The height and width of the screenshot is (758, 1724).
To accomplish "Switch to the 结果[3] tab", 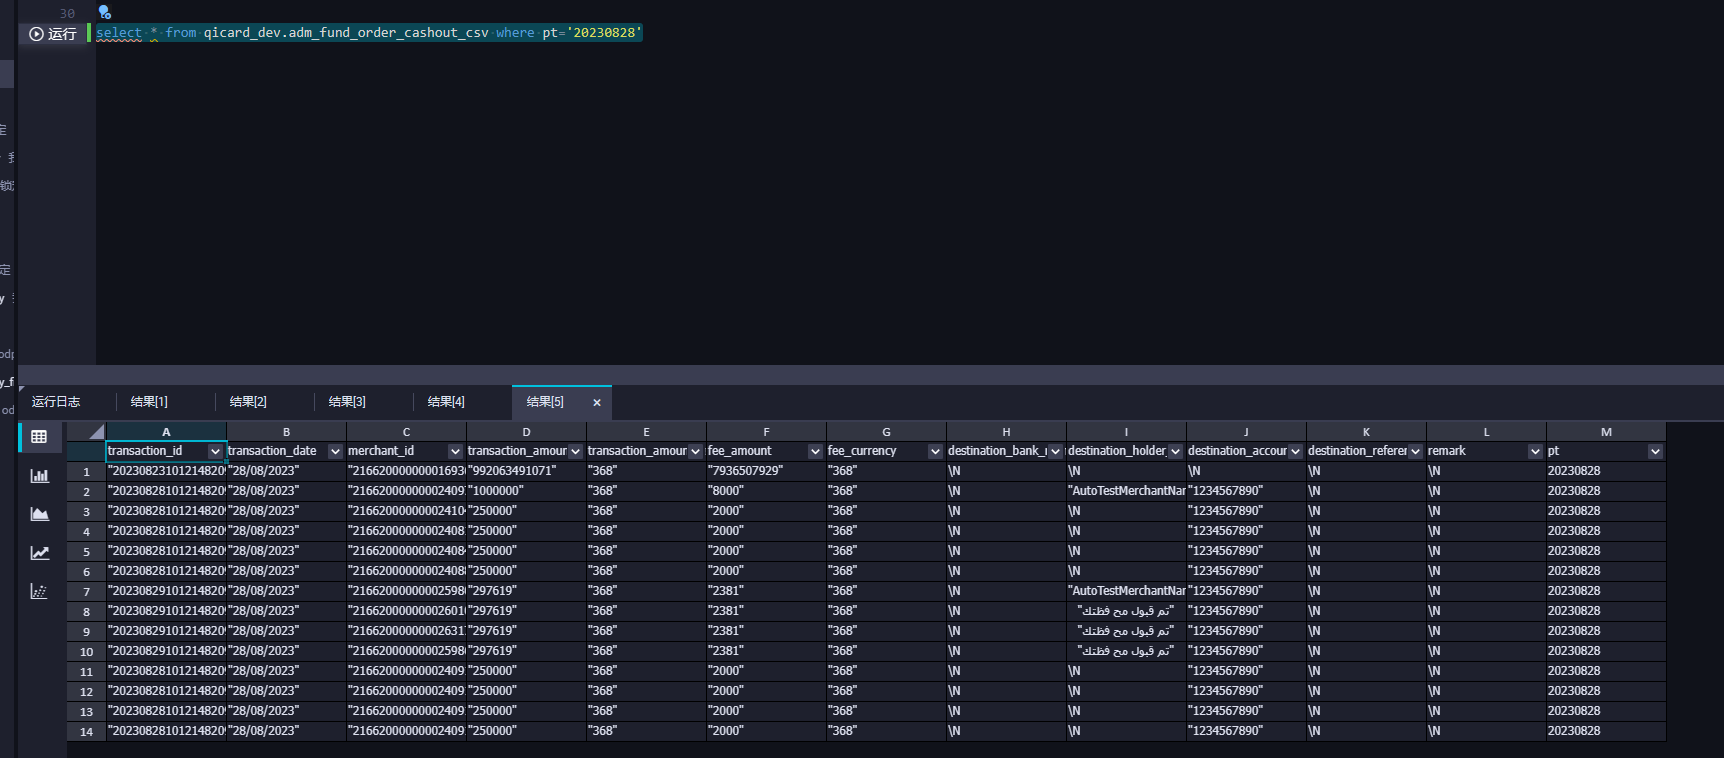I will coord(347,402).
